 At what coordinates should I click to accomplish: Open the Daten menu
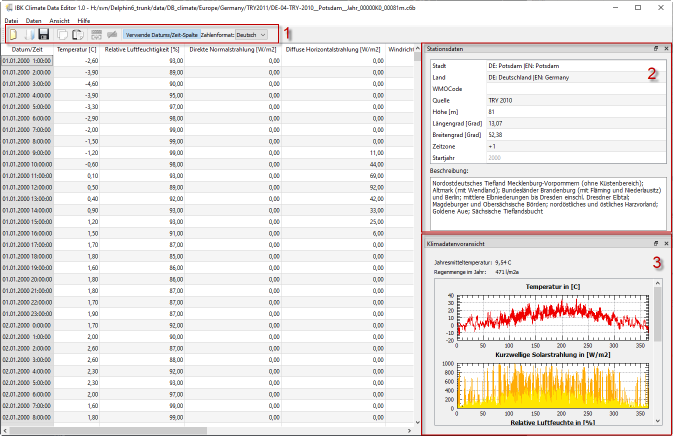click(x=33, y=20)
